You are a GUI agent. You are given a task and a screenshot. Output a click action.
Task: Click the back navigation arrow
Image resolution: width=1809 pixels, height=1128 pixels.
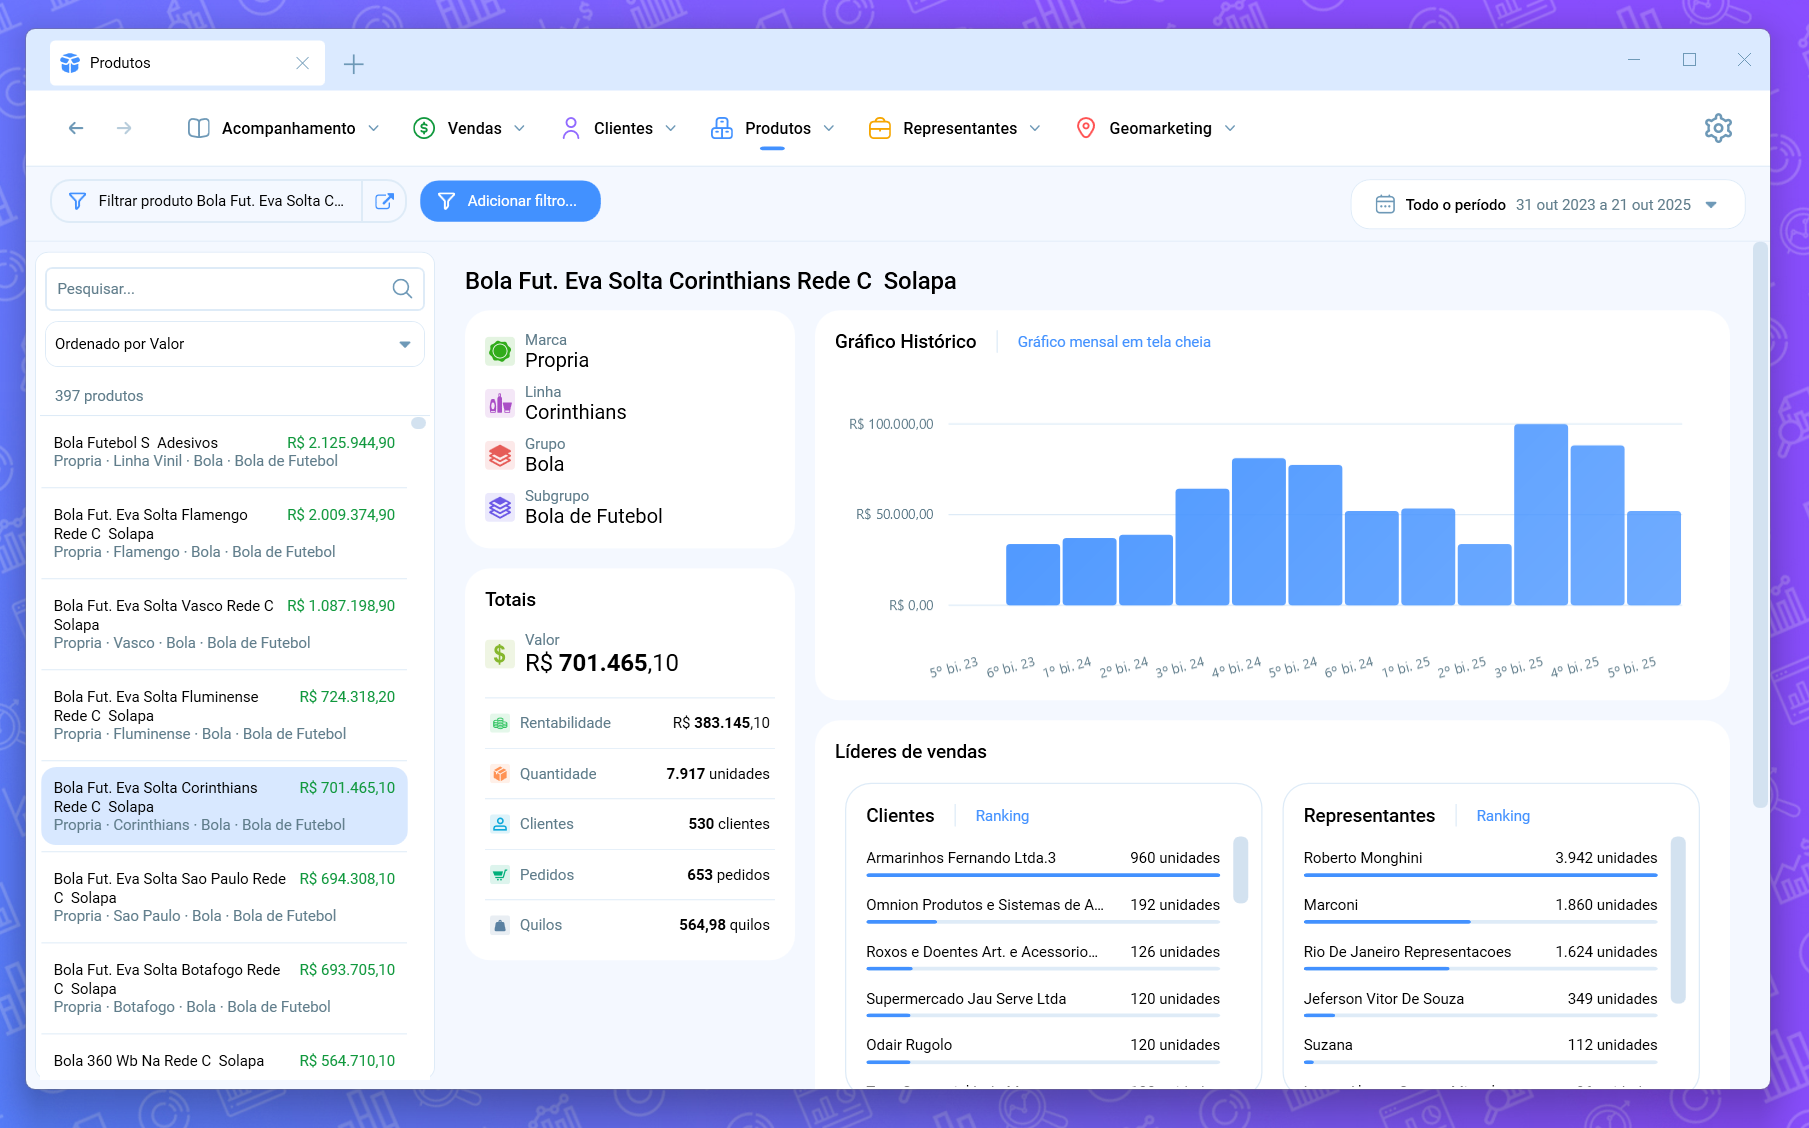[76, 128]
